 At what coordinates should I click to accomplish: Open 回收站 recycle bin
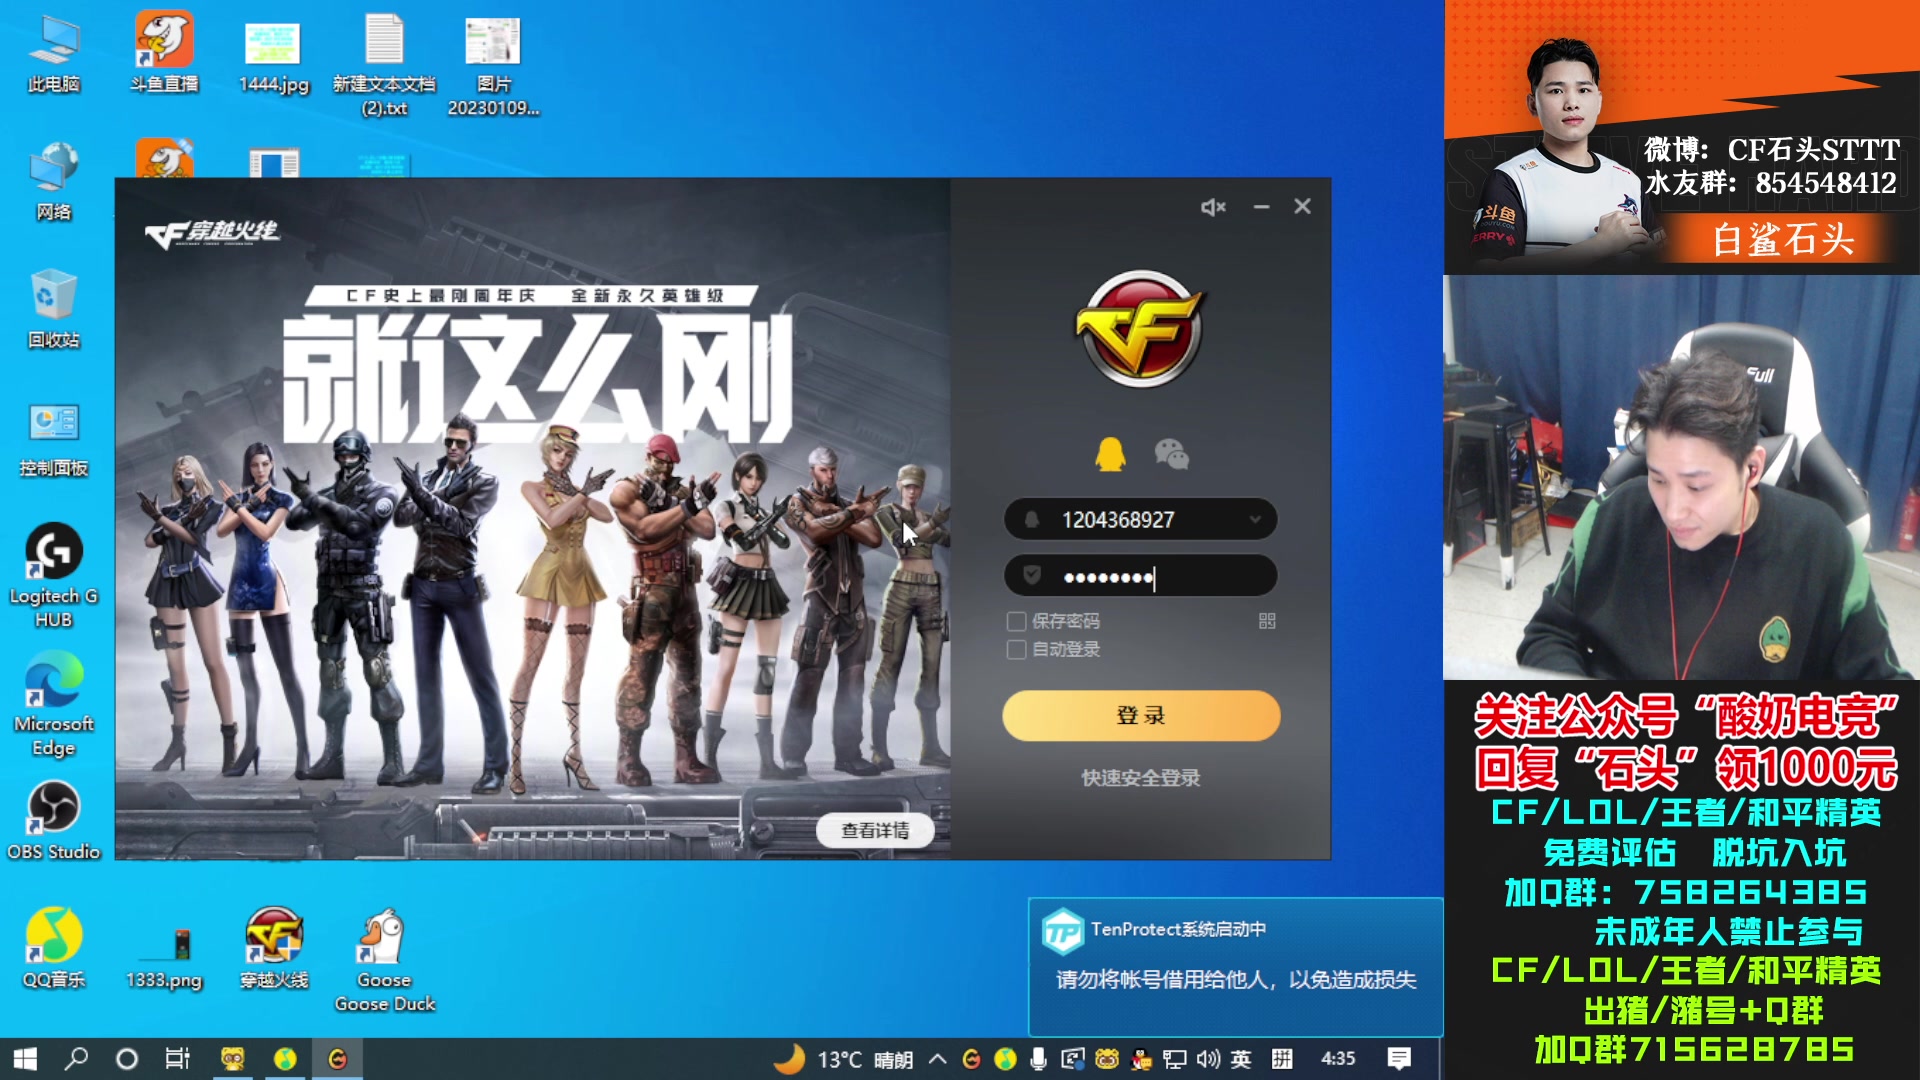point(54,309)
